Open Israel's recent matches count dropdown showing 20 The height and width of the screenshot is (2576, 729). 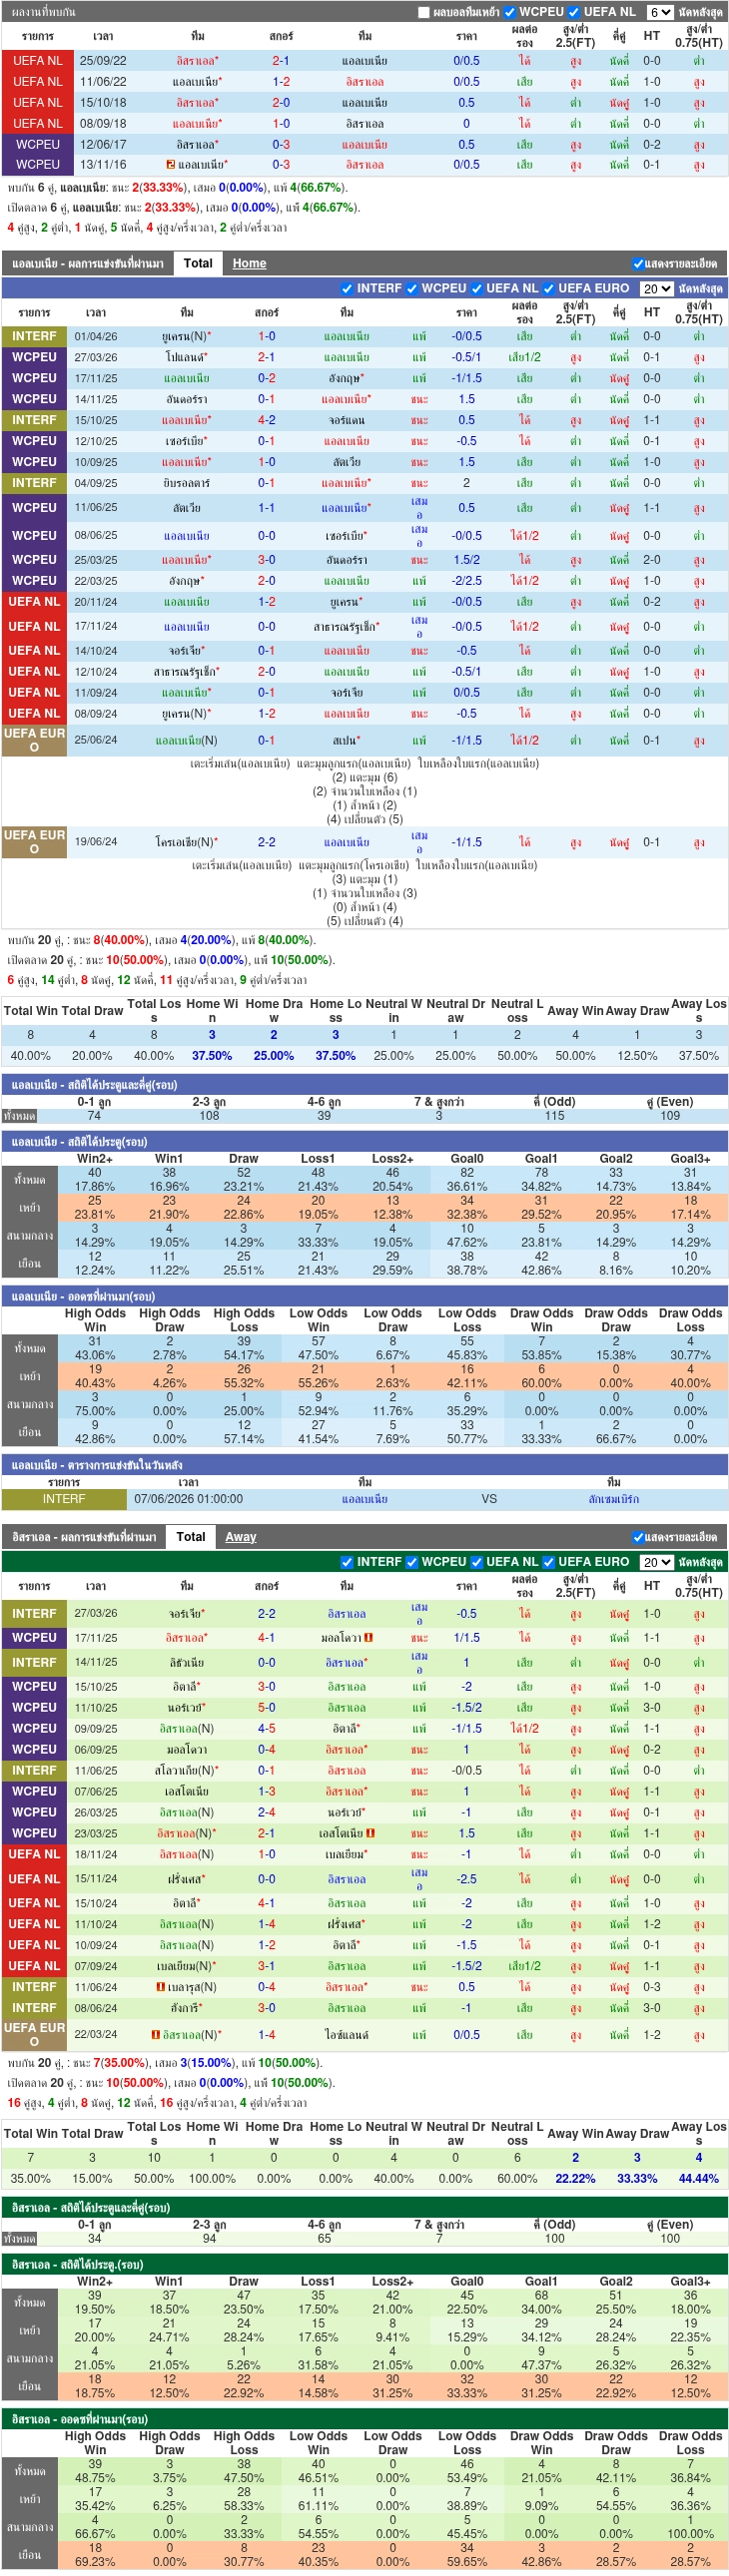[x=657, y=1561]
